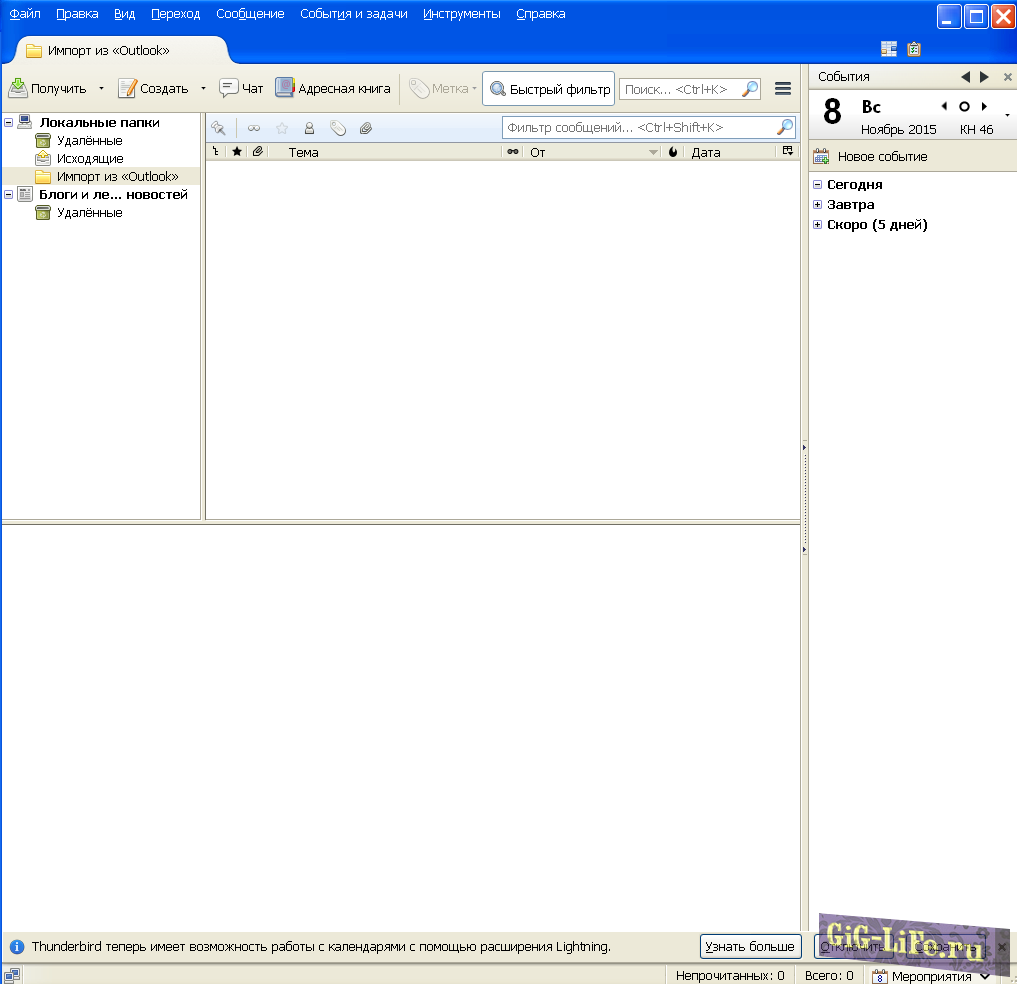
Task: Click the Фильтр сообщений search field
Action: pos(640,128)
